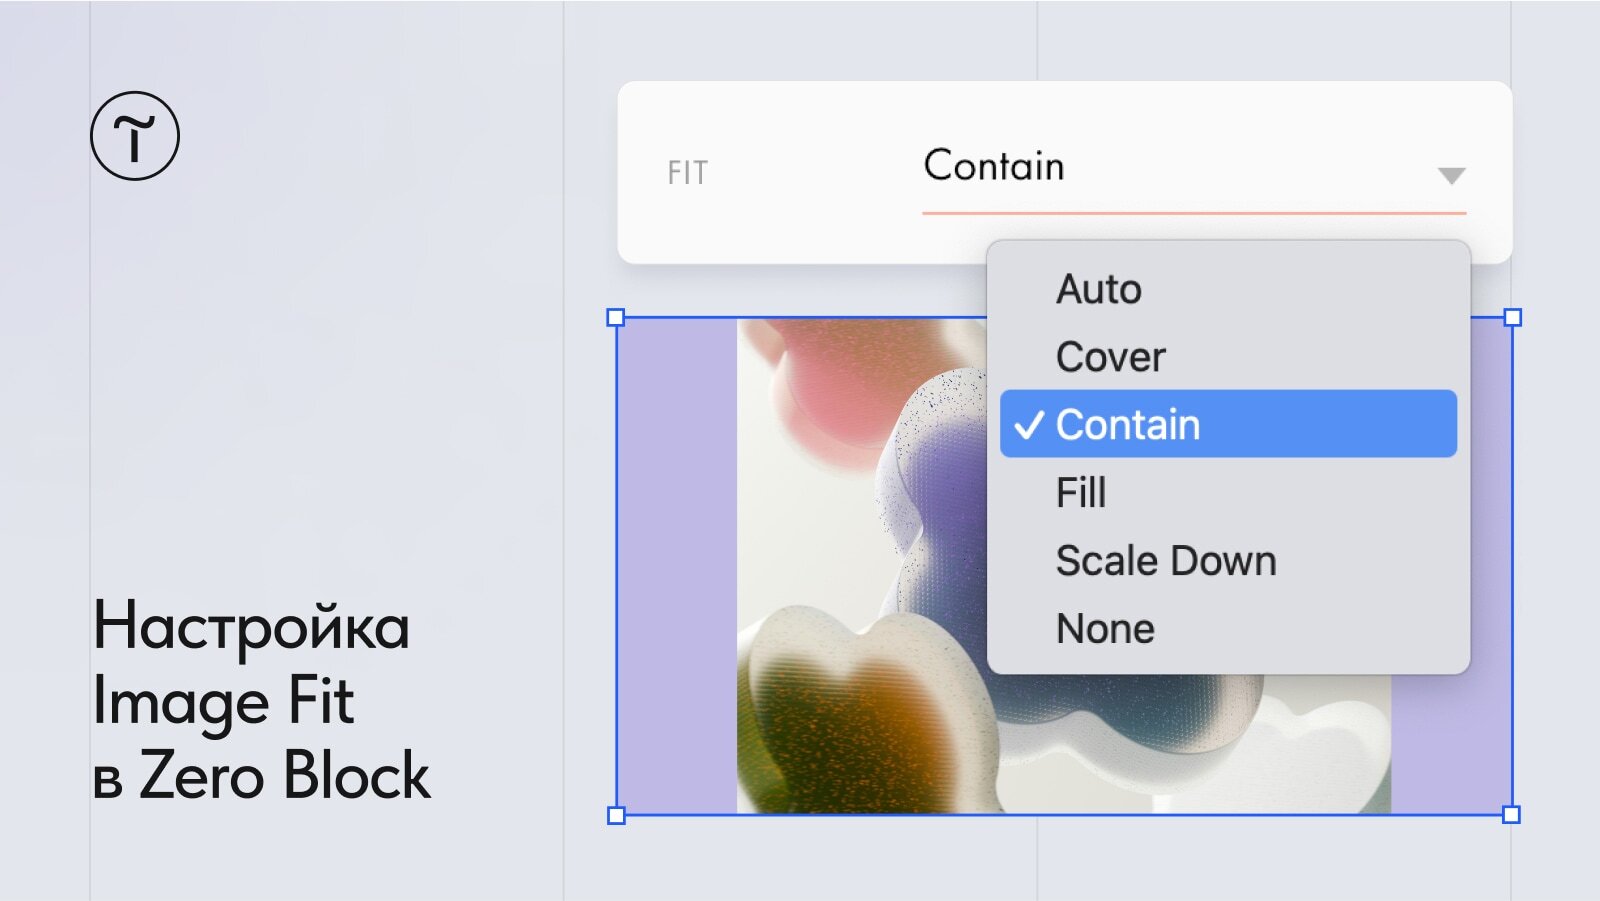
Task: Click the bottom-right selection handle
Action: click(x=1512, y=815)
